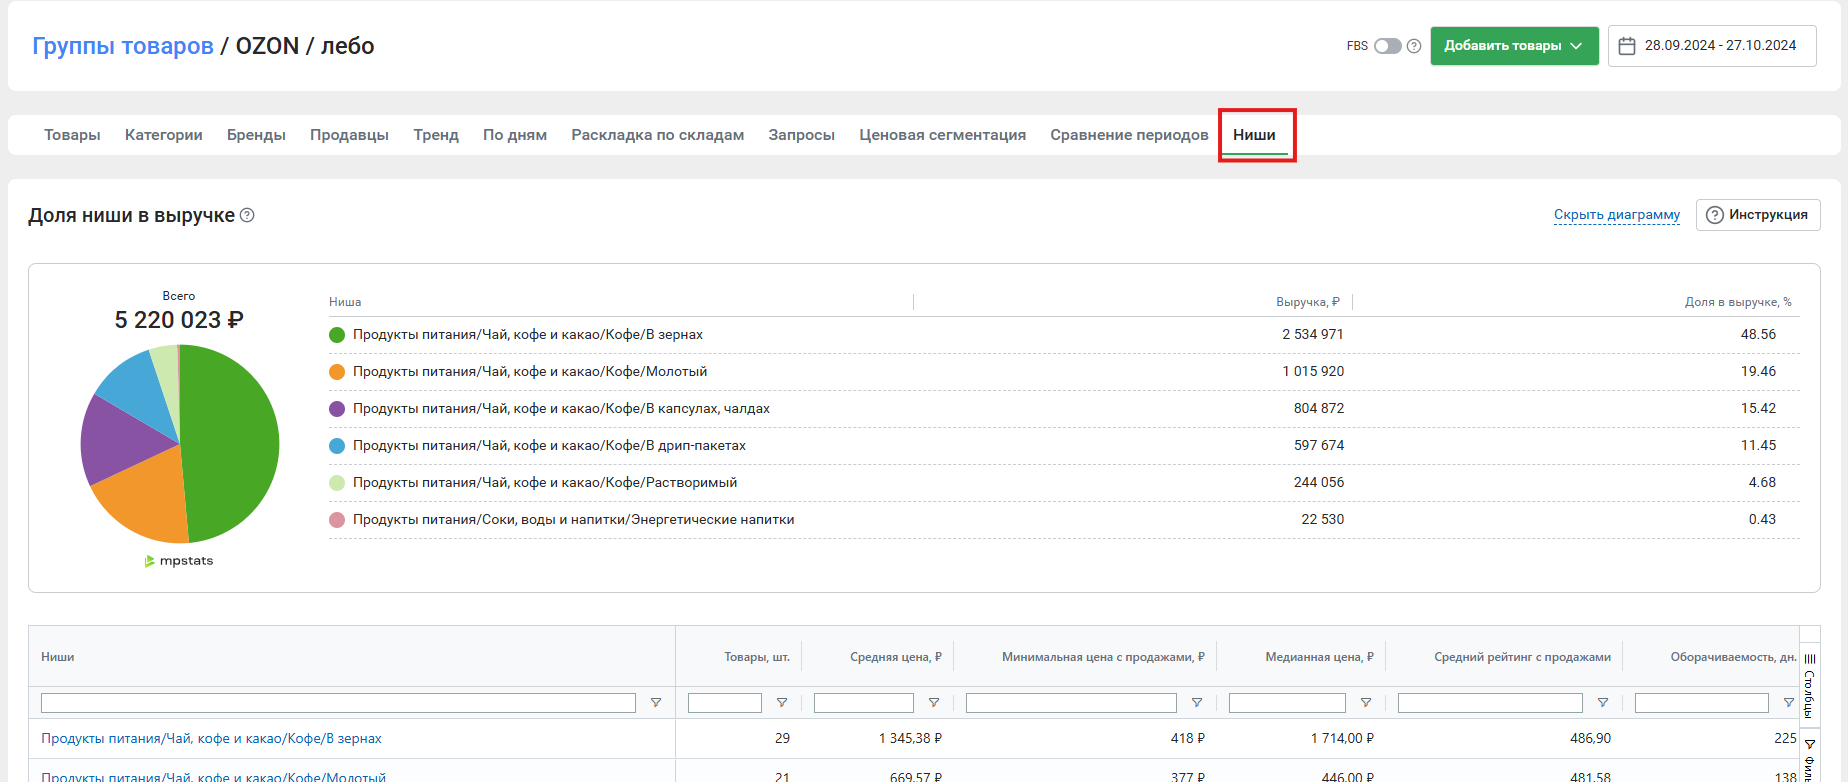Viewport: 1848px width, 782px height.
Task: Select the По дням tab
Action: pos(515,135)
